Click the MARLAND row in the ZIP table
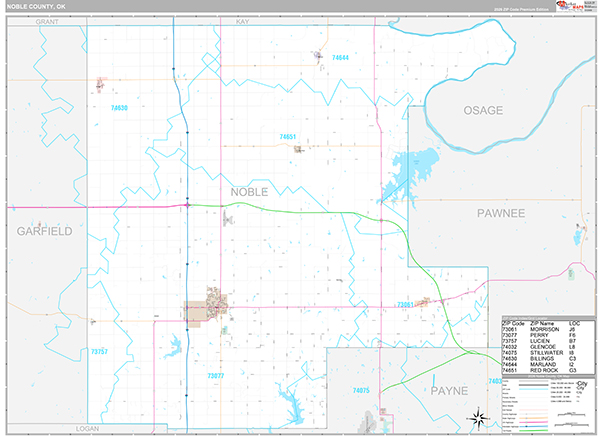This screenshot has width=600, height=436. (x=548, y=365)
